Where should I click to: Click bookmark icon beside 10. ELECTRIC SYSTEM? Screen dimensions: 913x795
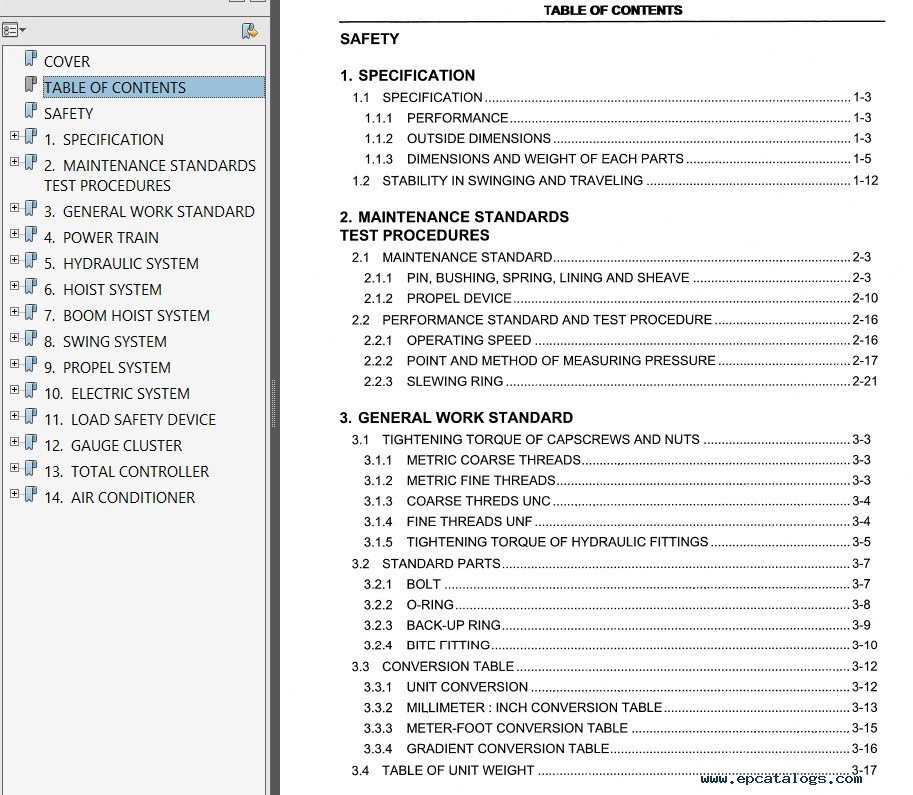coord(31,391)
